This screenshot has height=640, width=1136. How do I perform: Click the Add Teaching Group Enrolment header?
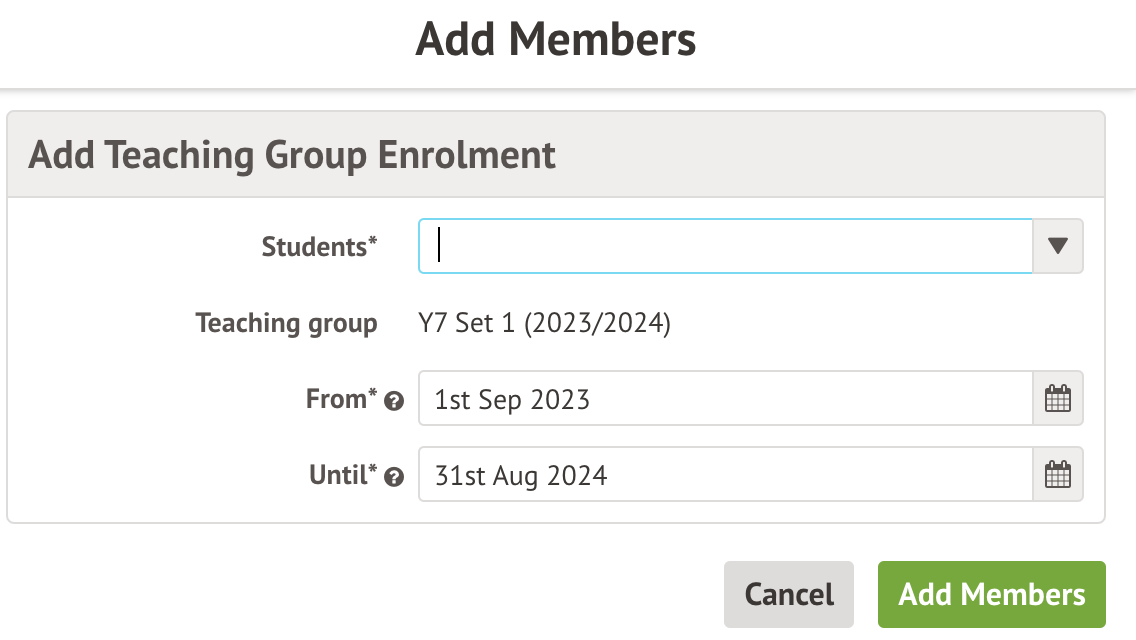point(292,156)
